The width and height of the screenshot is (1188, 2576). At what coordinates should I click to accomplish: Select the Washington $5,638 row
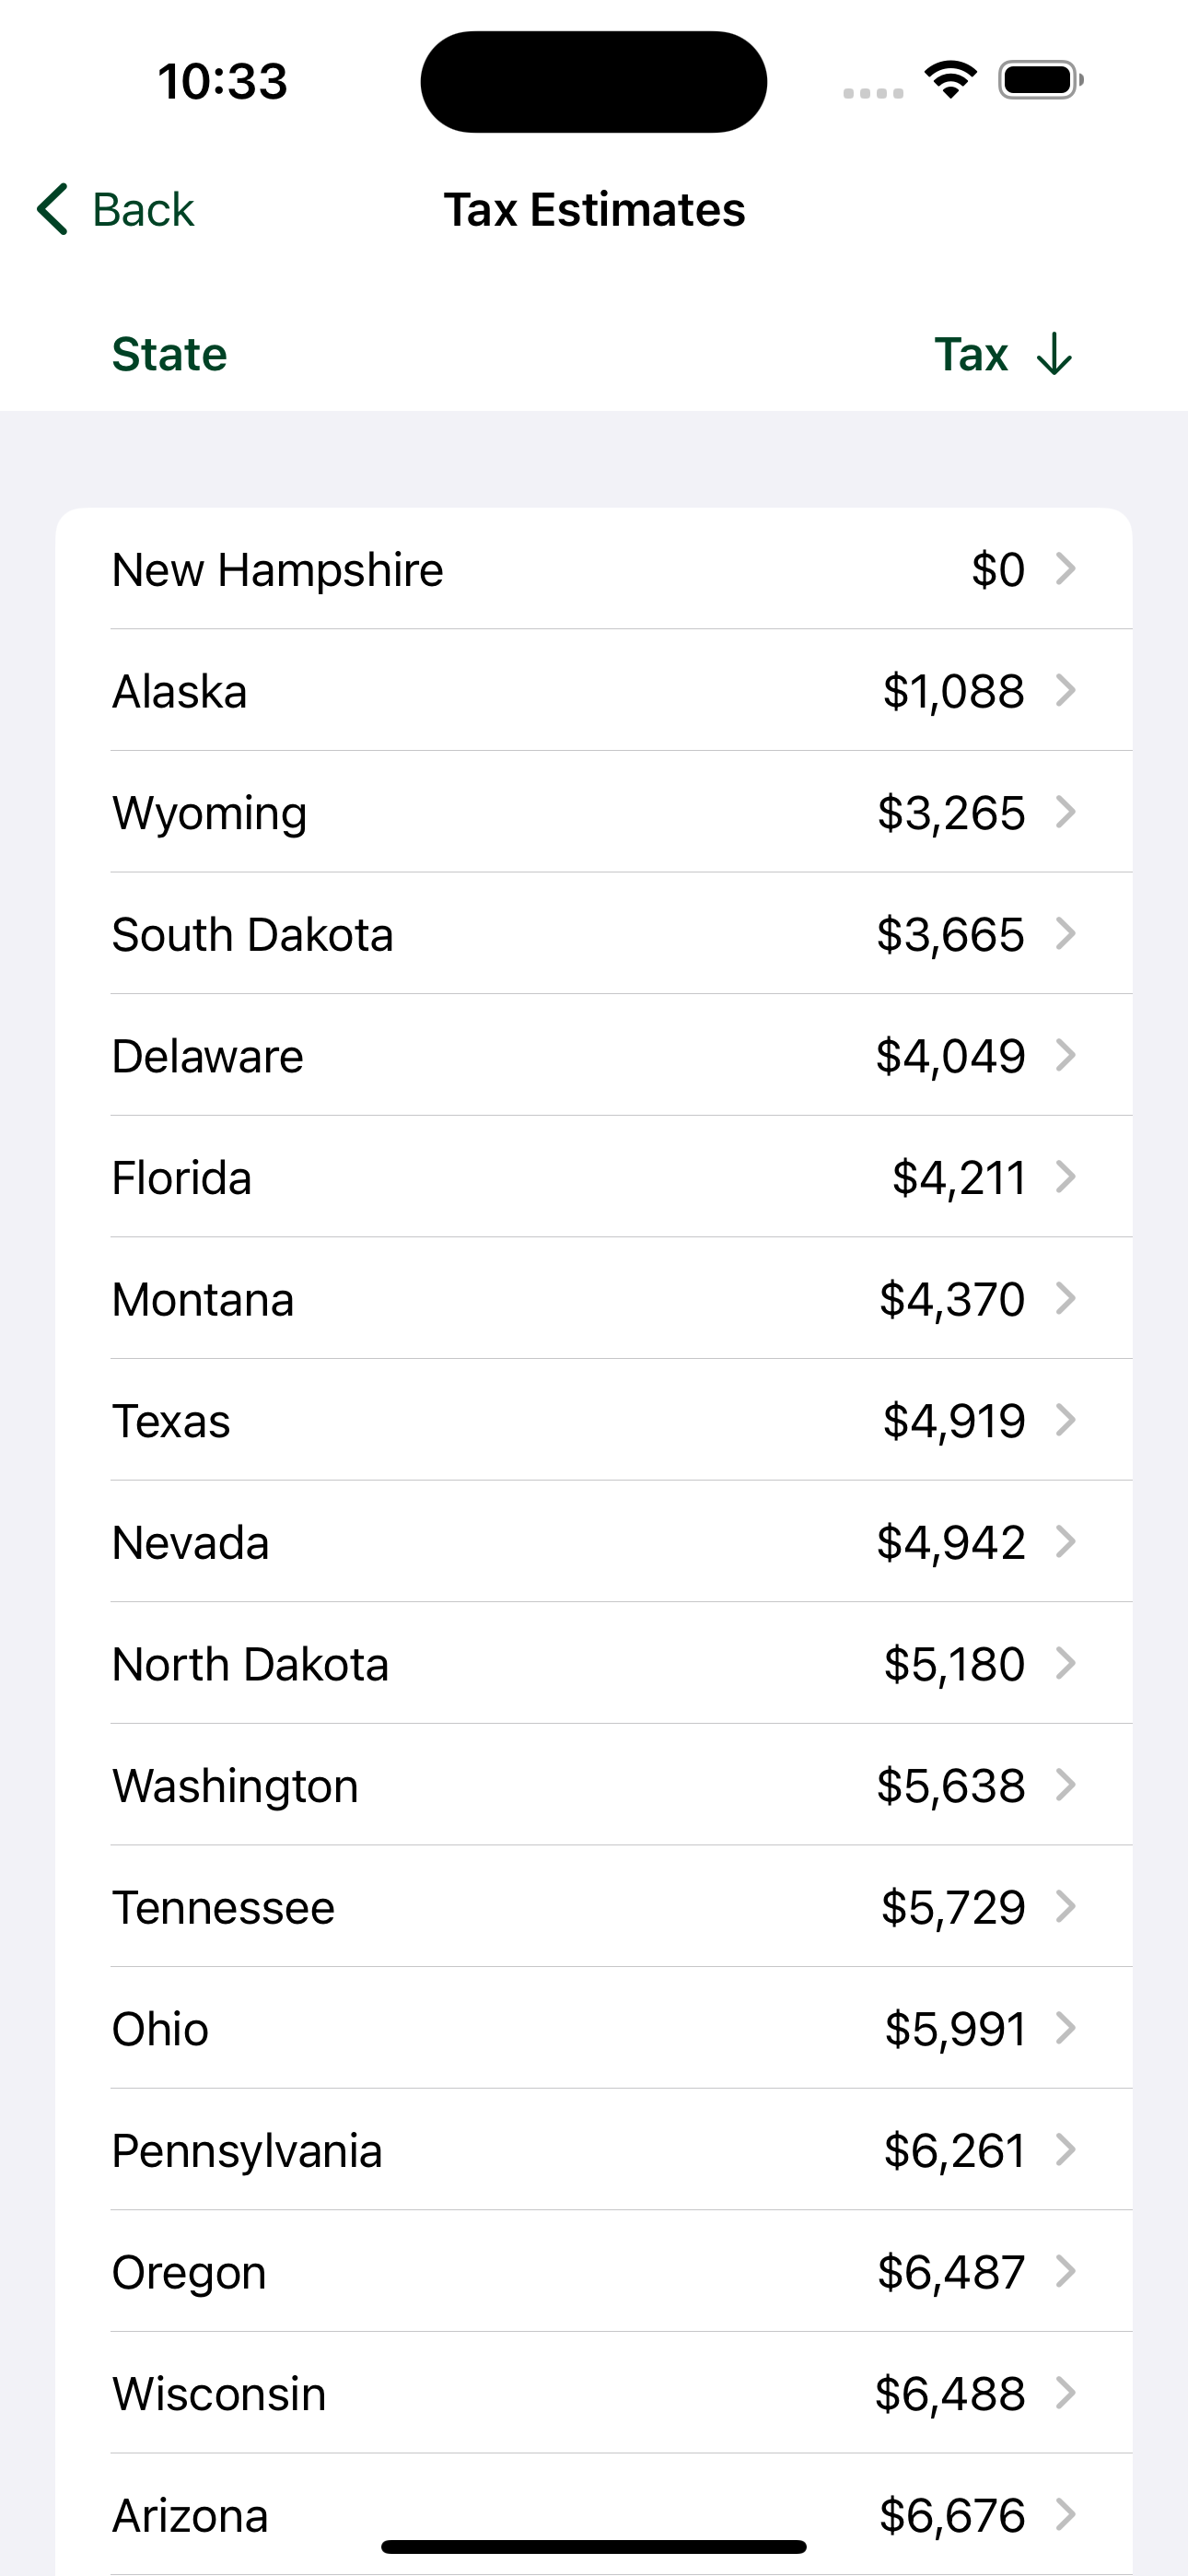point(594,1786)
